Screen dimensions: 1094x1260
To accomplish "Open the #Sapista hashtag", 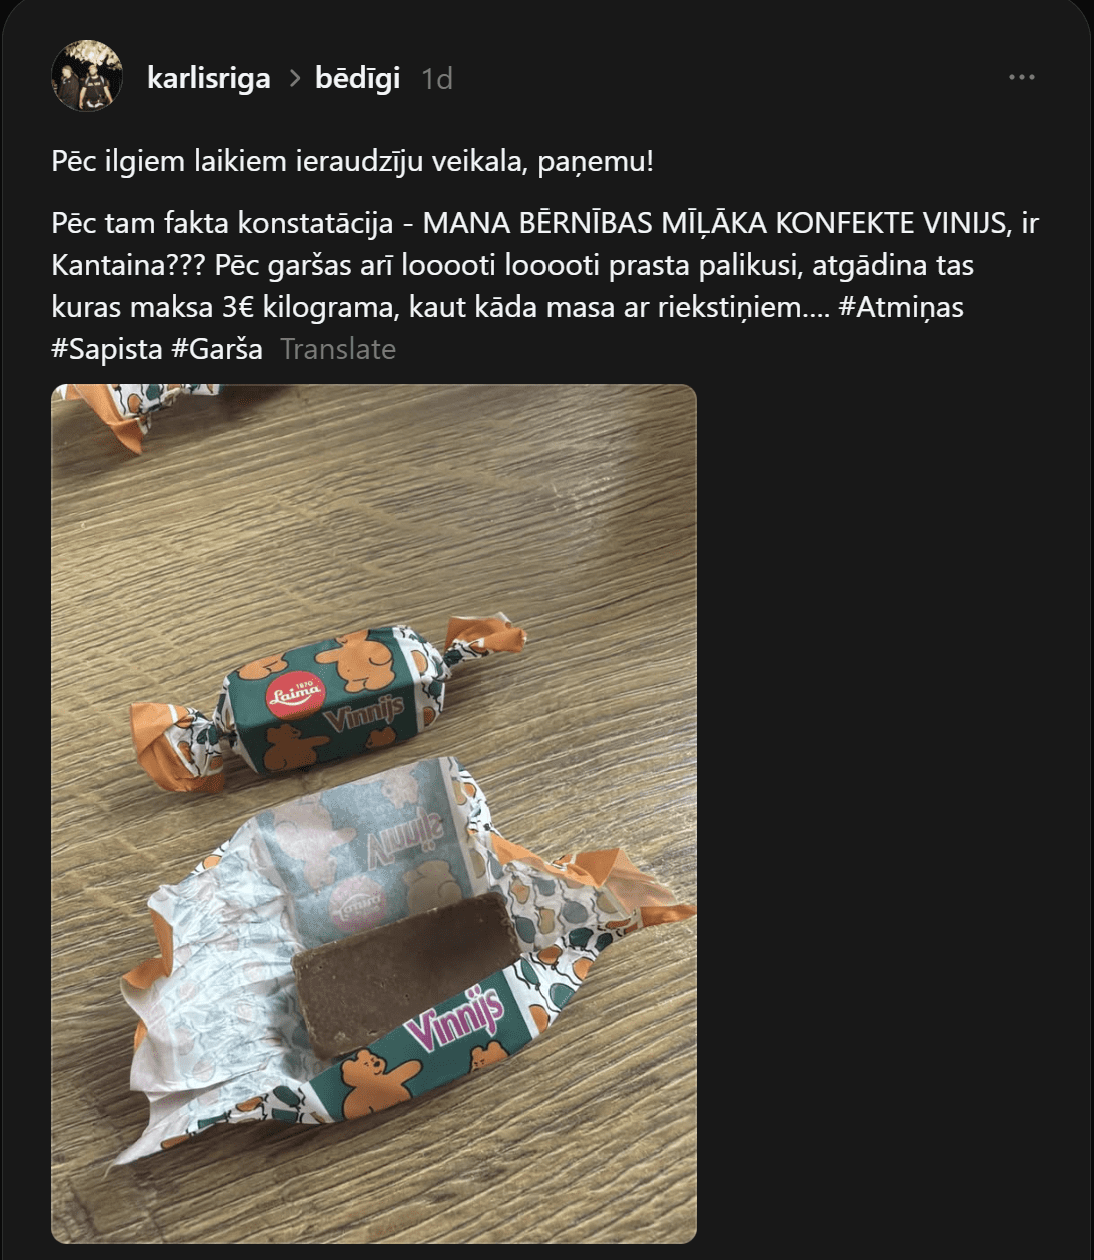I will pos(107,349).
